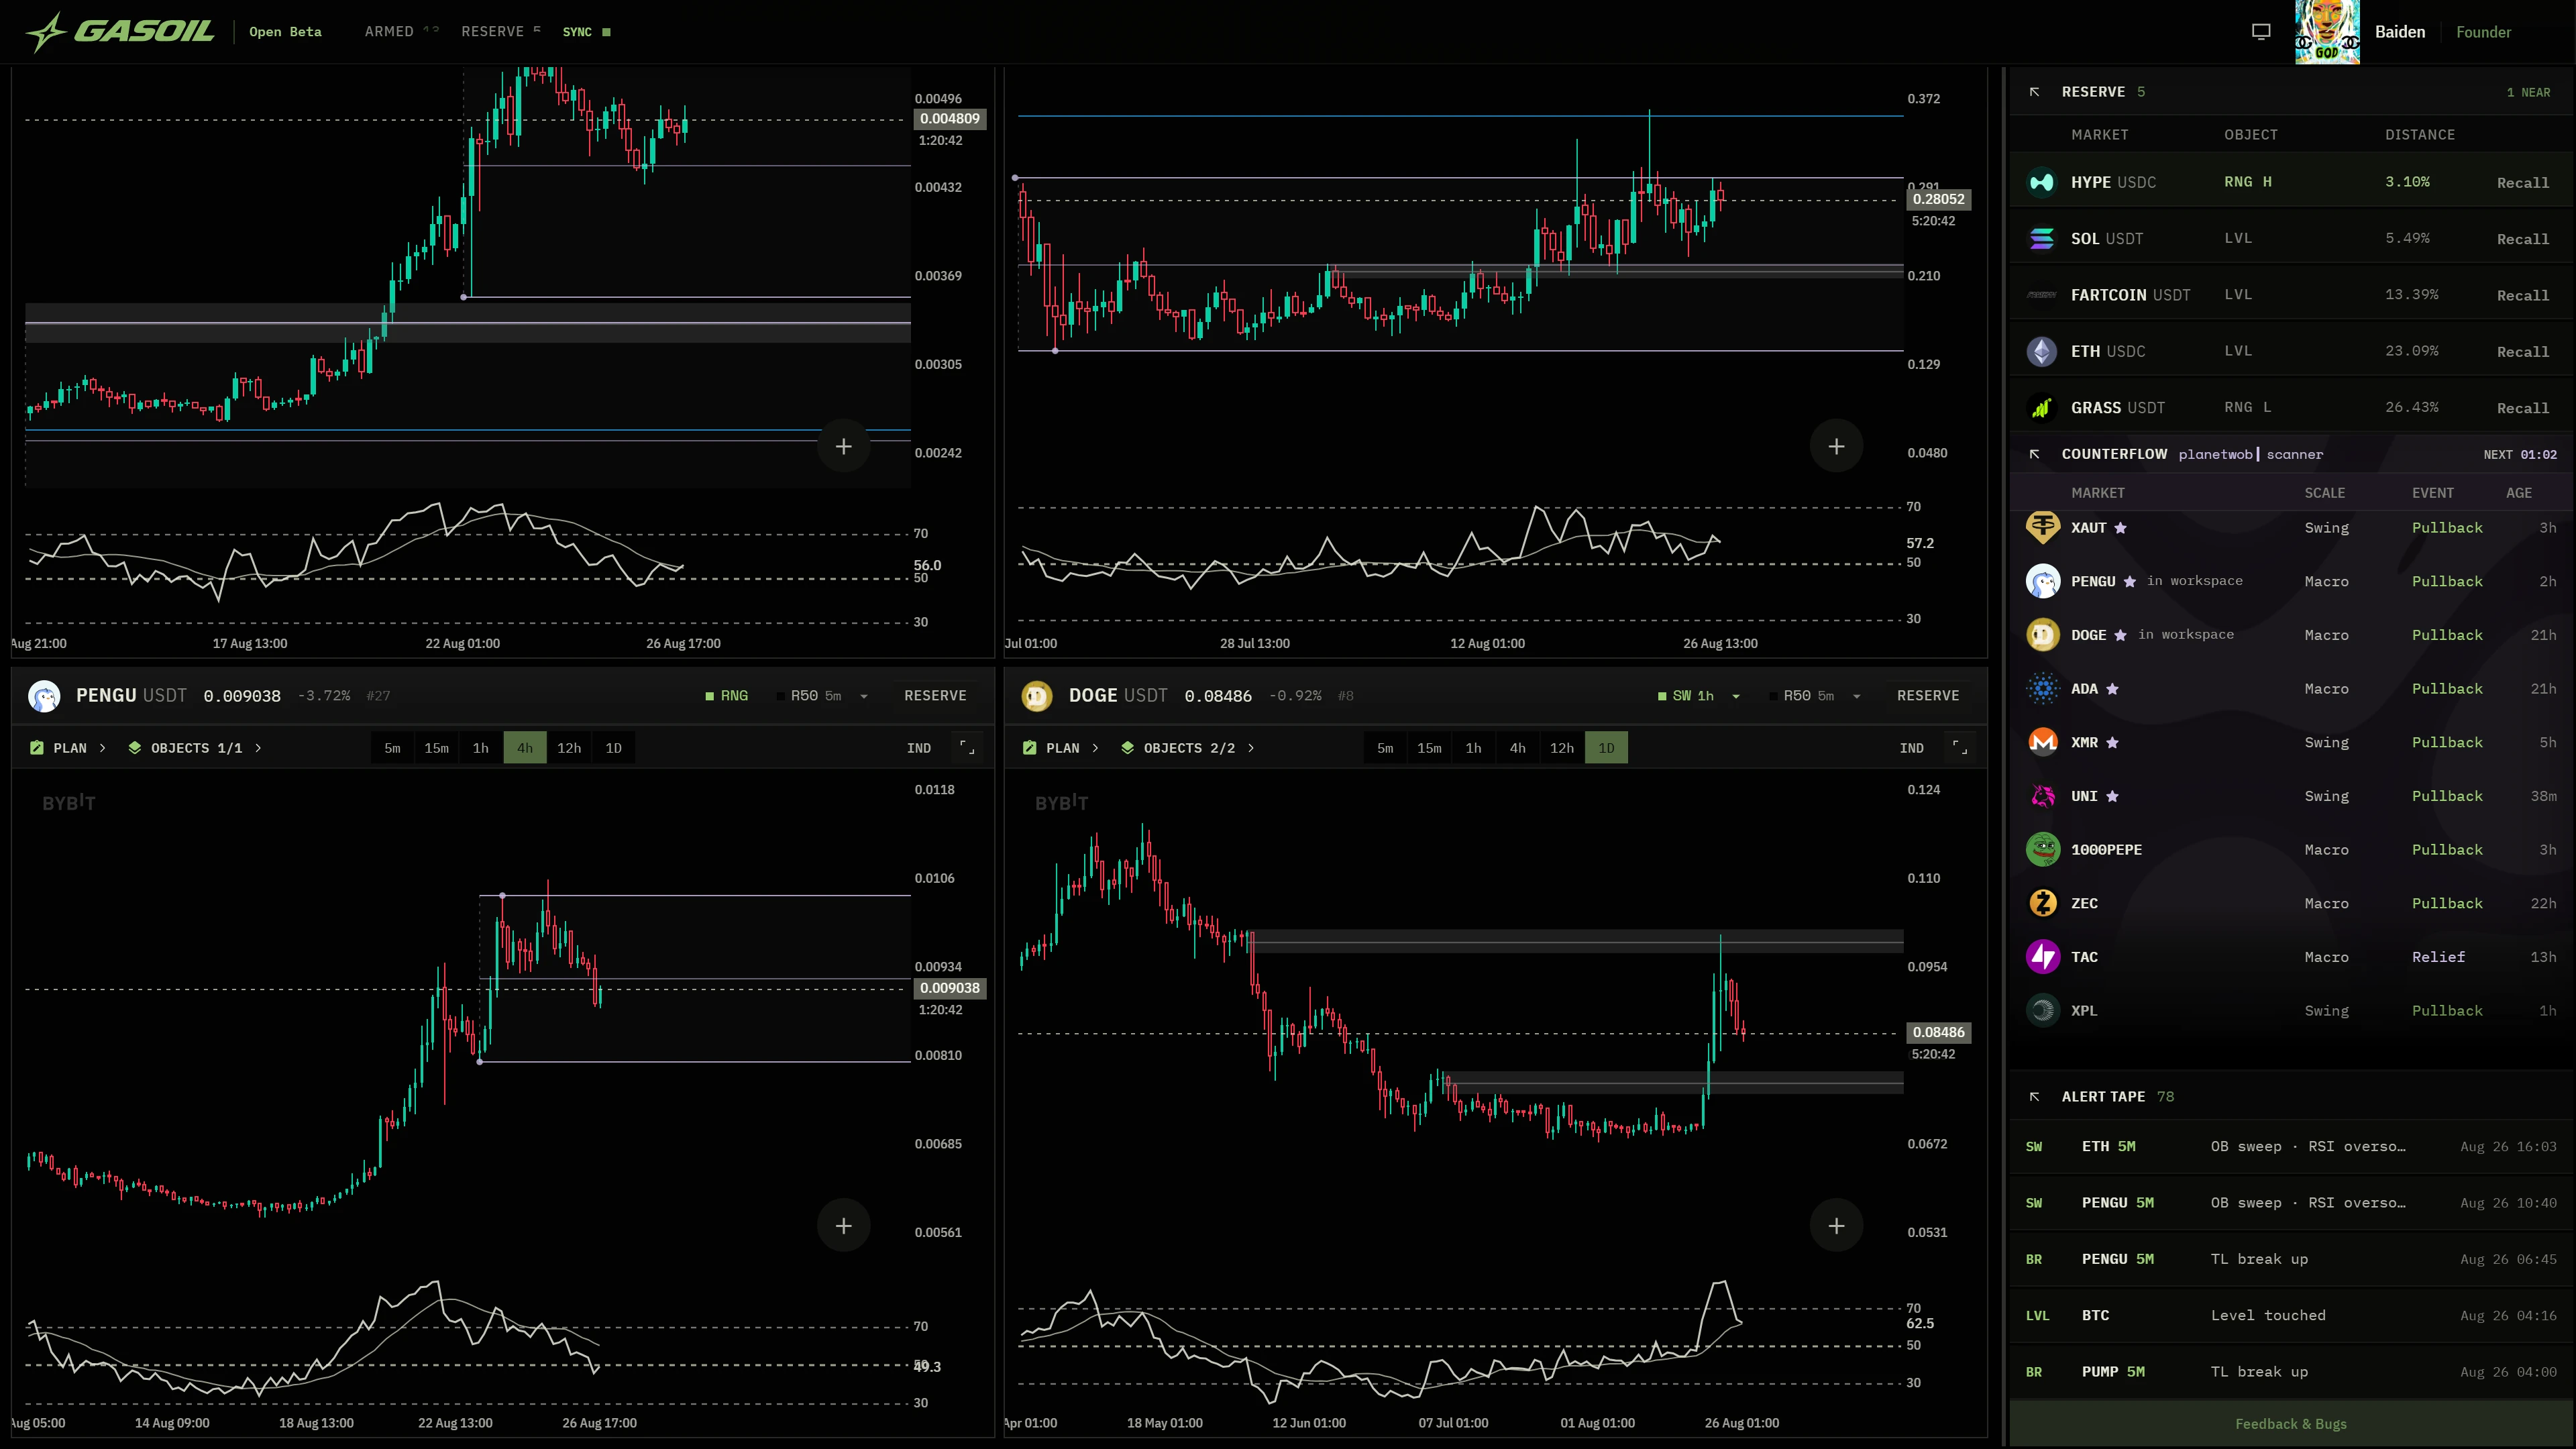Open the ARMED tab in header
This screenshot has height=1449, width=2576.
point(402,32)
